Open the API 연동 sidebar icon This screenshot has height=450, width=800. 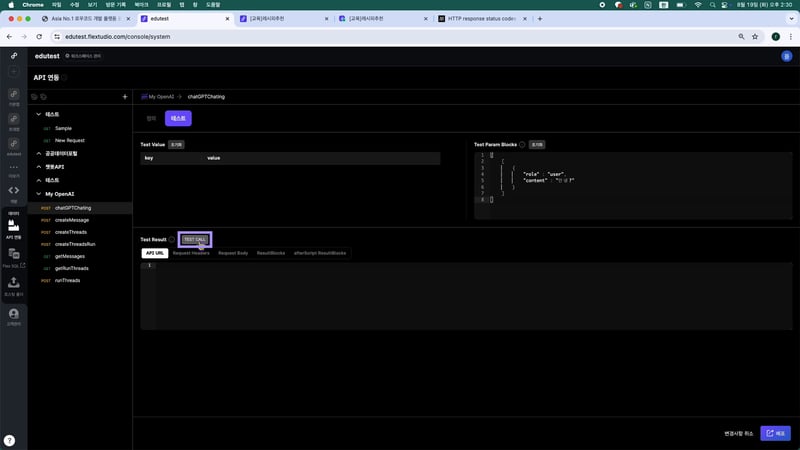click(14, 226)
